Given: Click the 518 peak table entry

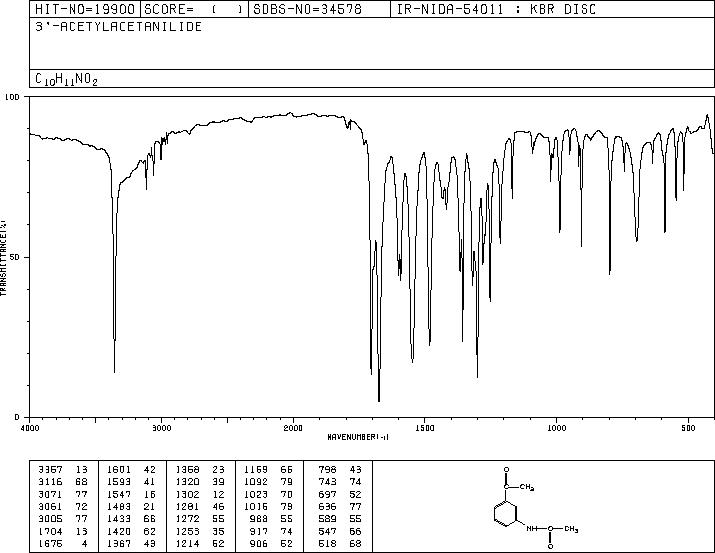Looking at the screenshot, I should click(x=340, y=544).
